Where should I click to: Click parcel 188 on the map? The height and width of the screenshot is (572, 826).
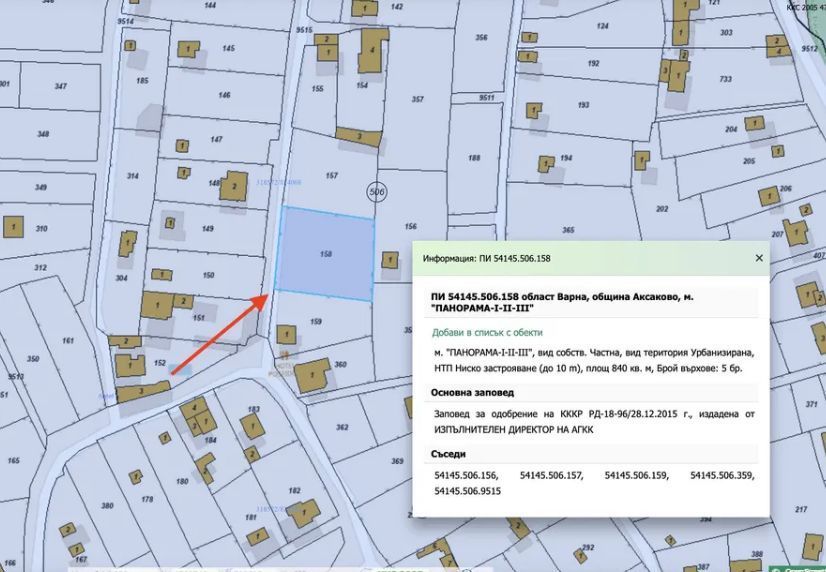pos(473,158)
